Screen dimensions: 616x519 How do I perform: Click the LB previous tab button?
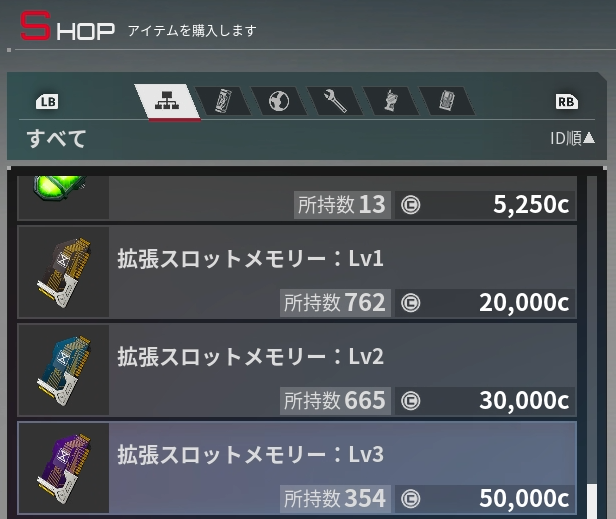[x=47, y=102]
